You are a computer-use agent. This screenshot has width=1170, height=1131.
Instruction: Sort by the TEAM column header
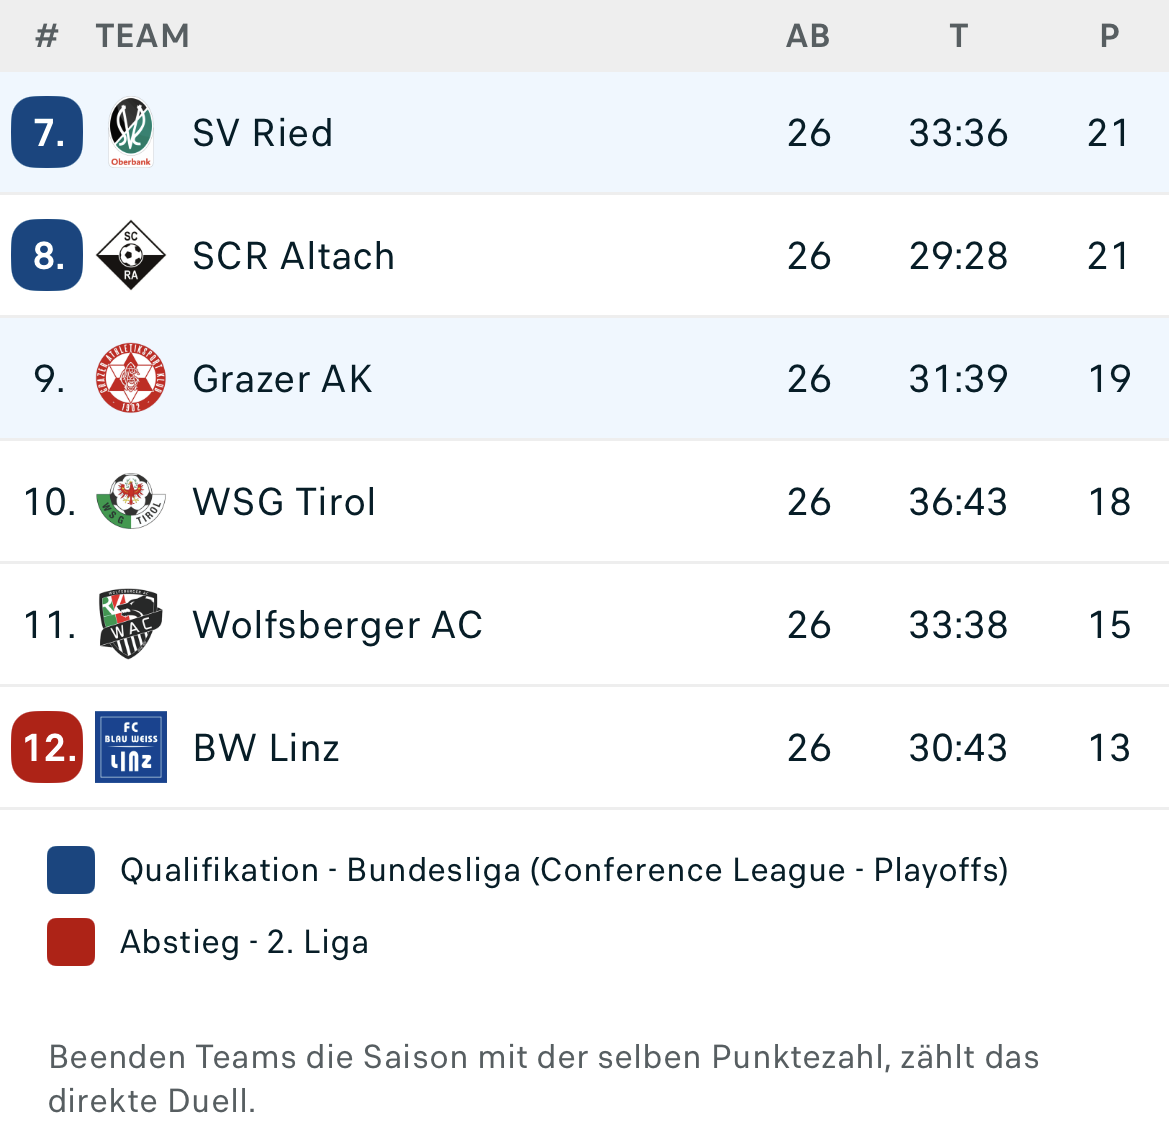pyautogui.click(x=142, y=36)
